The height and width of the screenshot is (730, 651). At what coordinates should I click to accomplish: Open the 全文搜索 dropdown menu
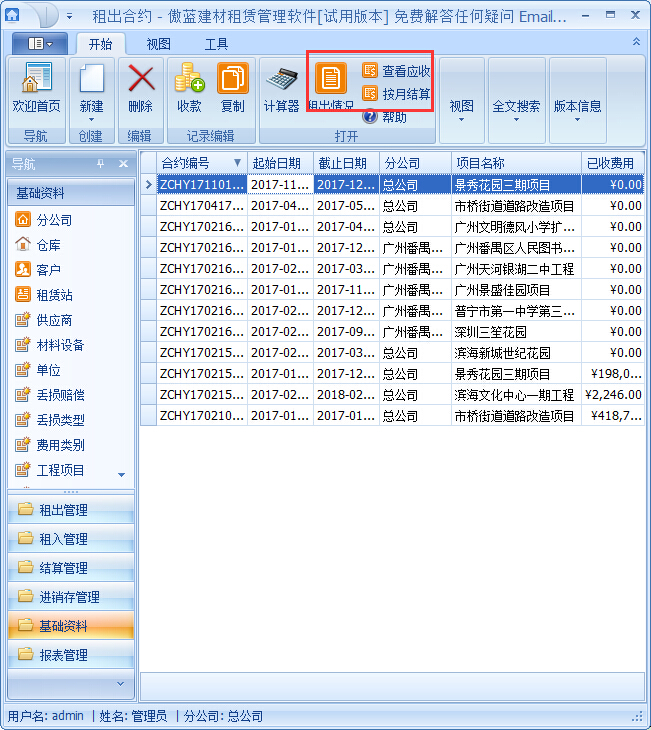[x=516, y=112]
